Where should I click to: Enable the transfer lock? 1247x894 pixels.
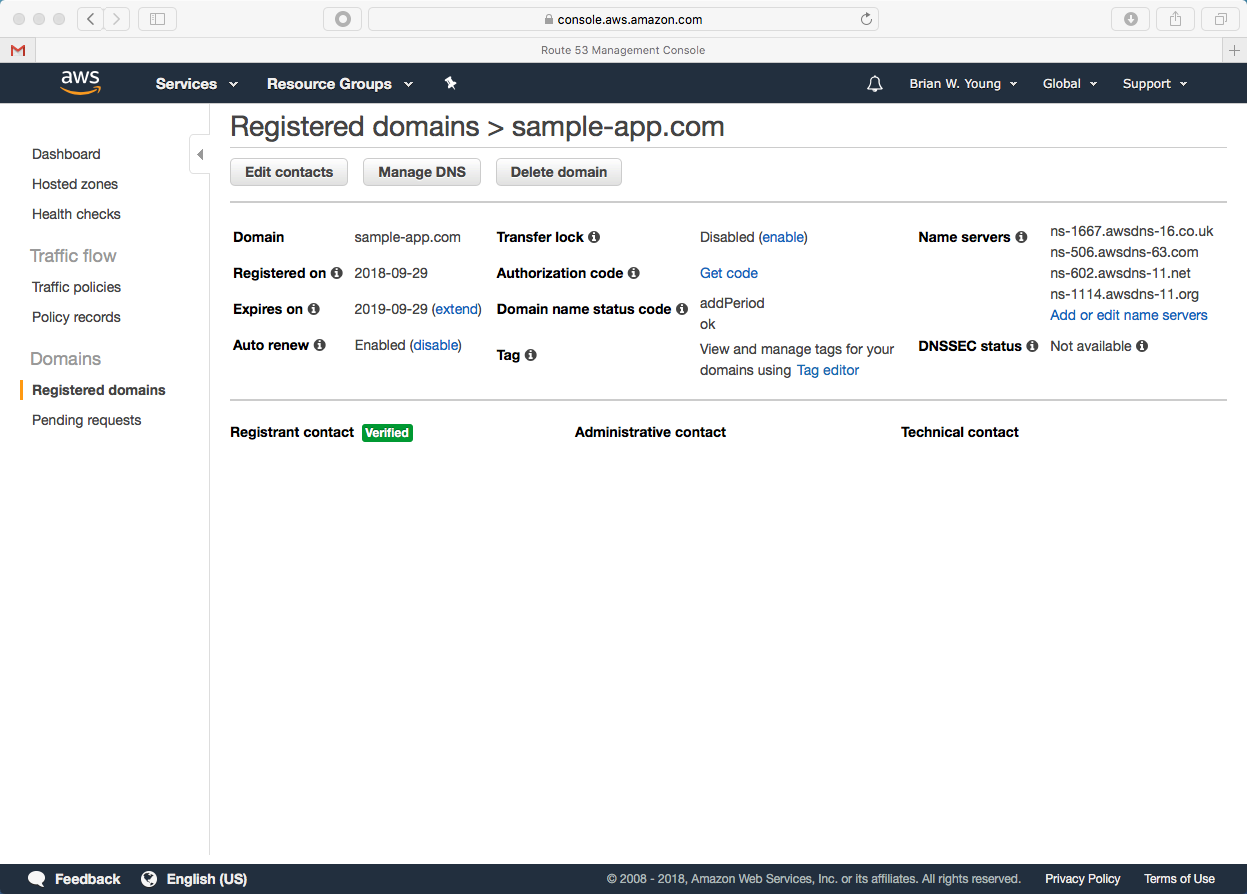point(783,237)
